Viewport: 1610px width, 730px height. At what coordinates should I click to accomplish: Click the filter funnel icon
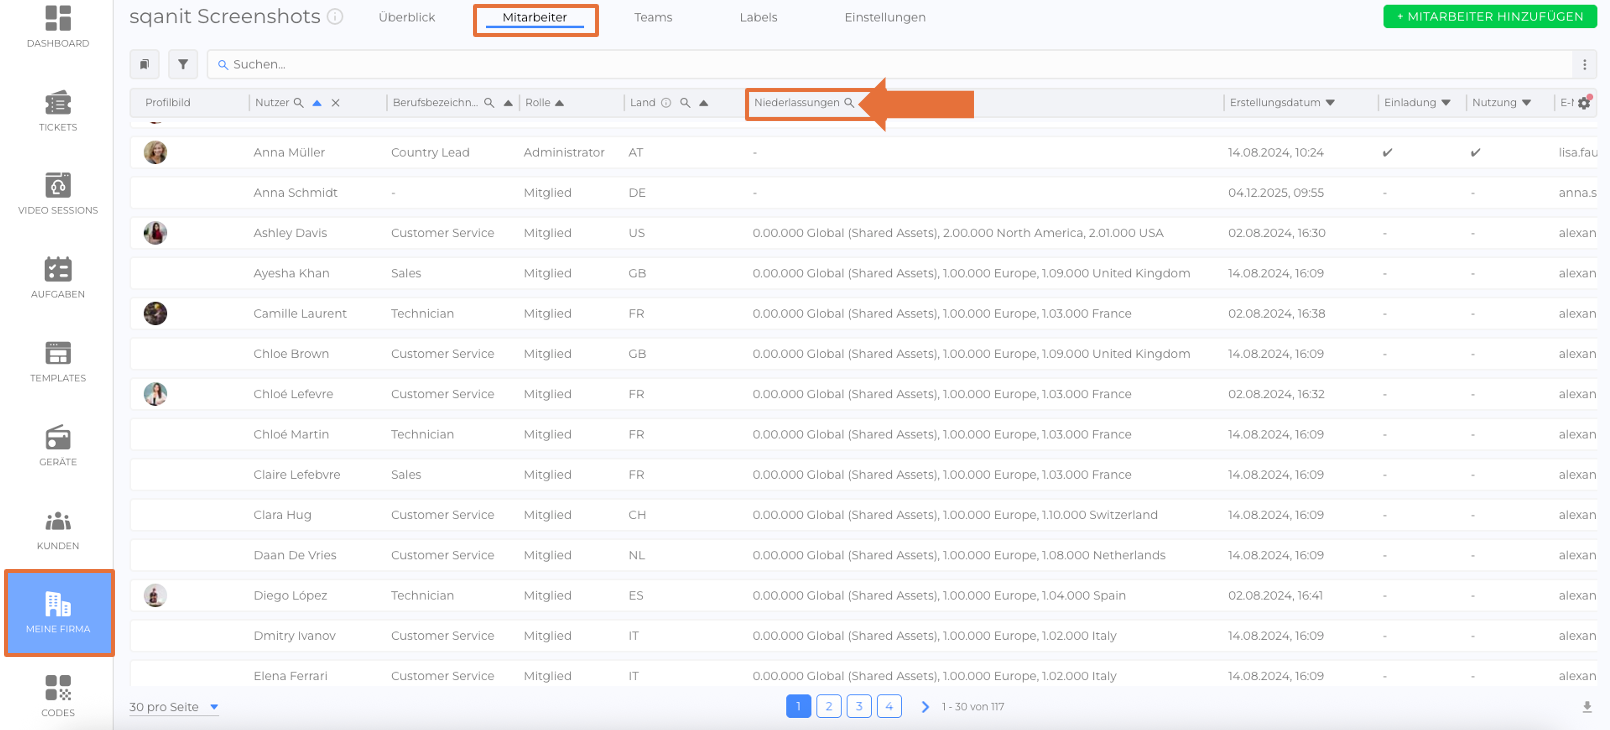coord(183,64)
